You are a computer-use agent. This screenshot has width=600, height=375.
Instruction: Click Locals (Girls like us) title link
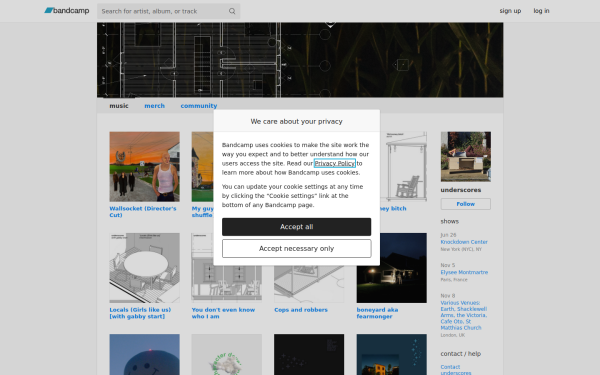coord(140,313)
